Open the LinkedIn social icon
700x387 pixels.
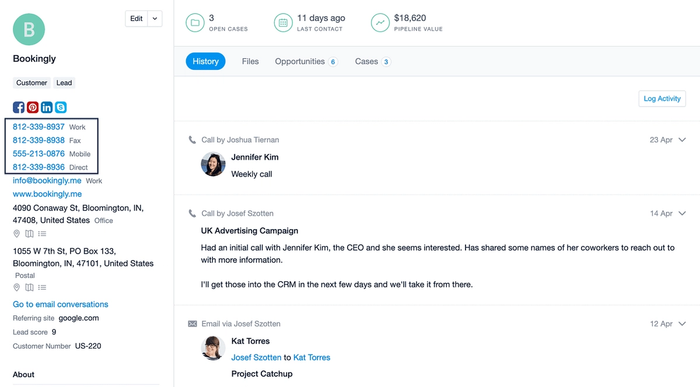(x=46, y=107)
